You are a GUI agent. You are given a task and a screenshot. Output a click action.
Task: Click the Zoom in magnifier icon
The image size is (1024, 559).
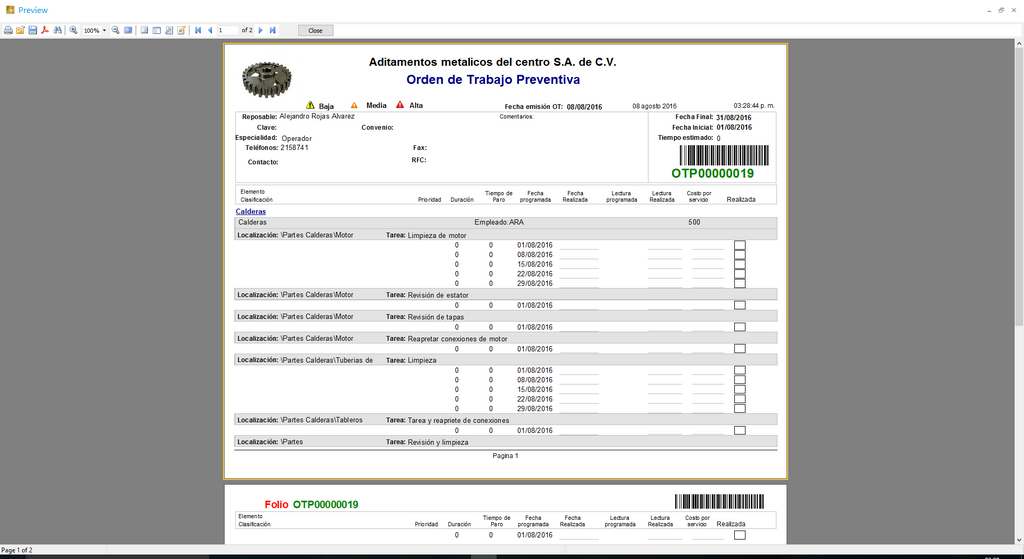pos(73,31)
